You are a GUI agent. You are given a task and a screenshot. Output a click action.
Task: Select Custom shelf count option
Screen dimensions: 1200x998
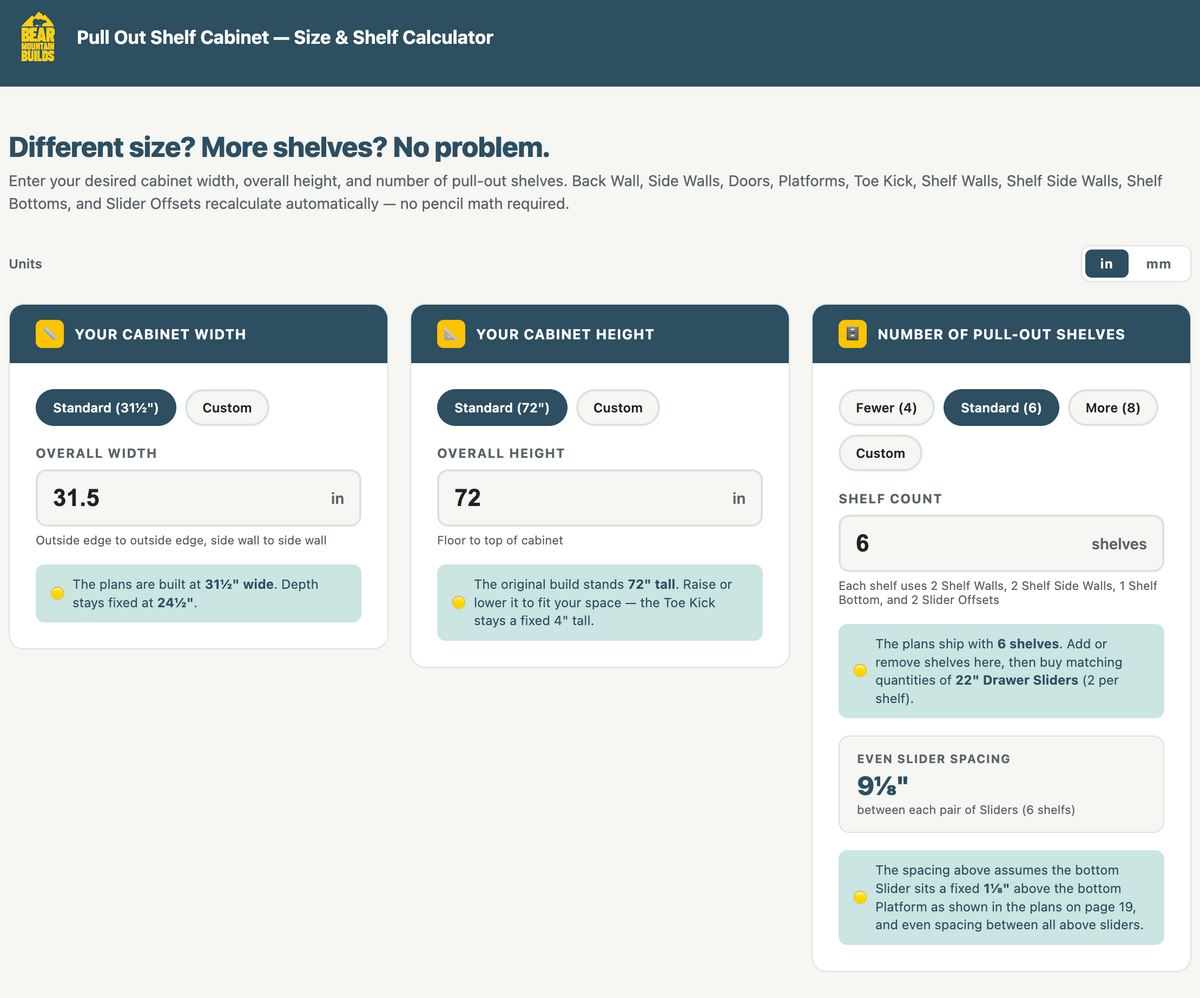pyautogui.click(x=880, y=453)
